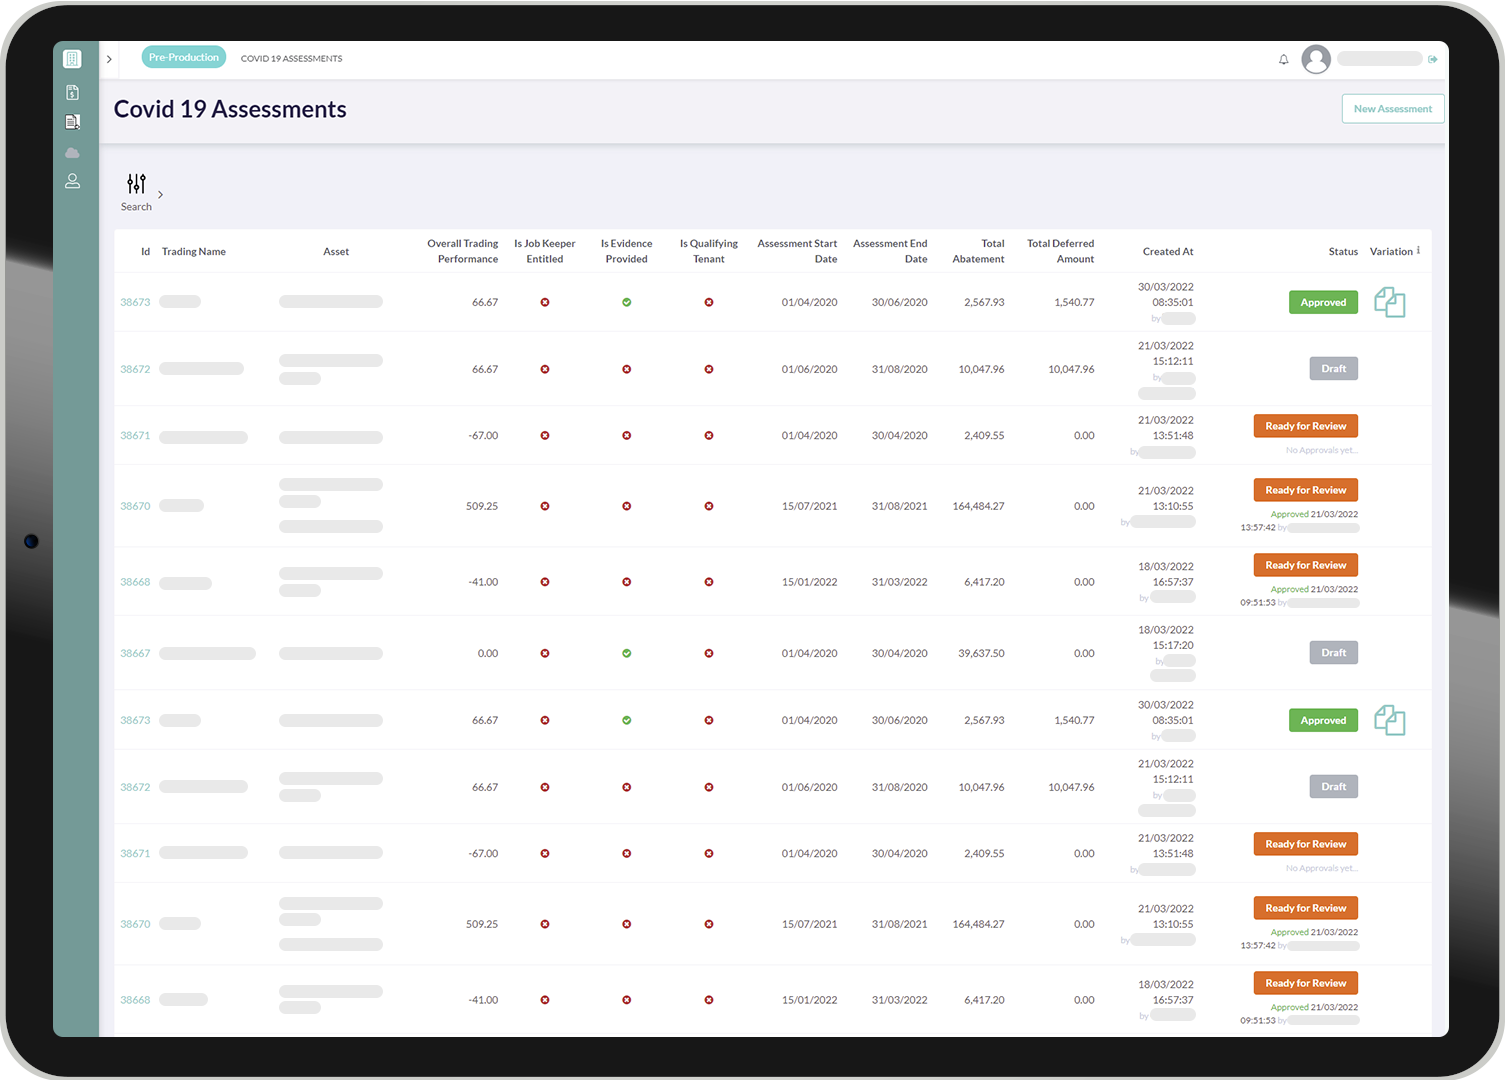Sort by Total Abatement header
Screen dimensions: 1505x1080
coord(978,251)
